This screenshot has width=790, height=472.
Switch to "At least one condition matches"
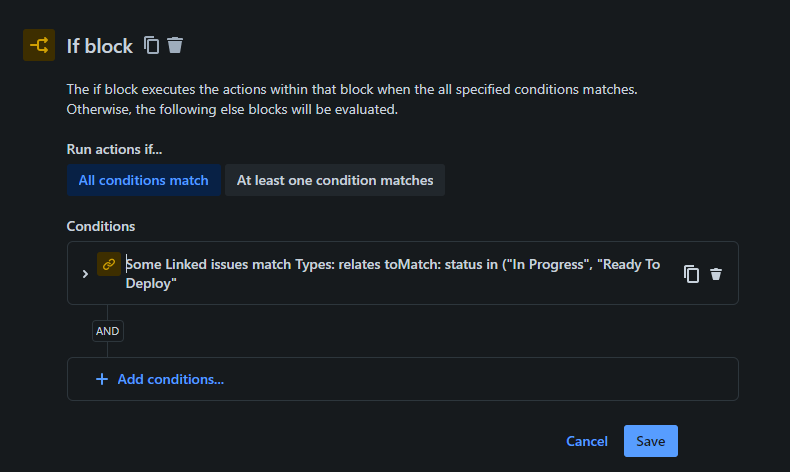(x=335, y=180)
